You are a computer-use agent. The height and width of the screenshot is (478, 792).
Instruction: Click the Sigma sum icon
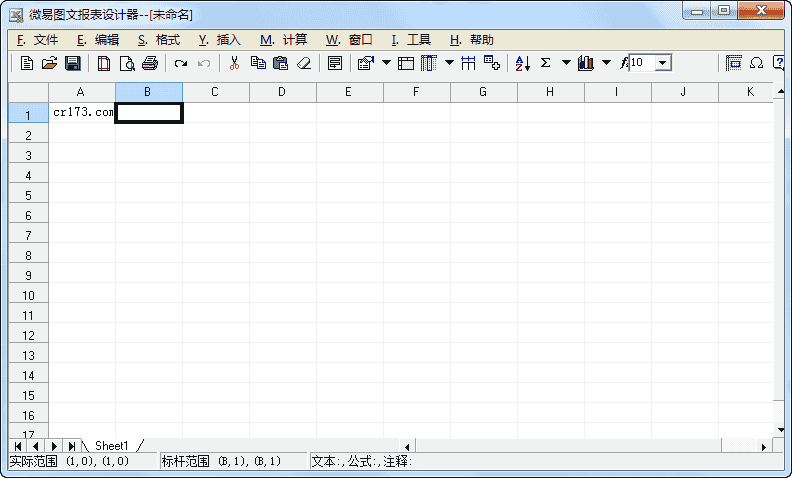[546, 63]
